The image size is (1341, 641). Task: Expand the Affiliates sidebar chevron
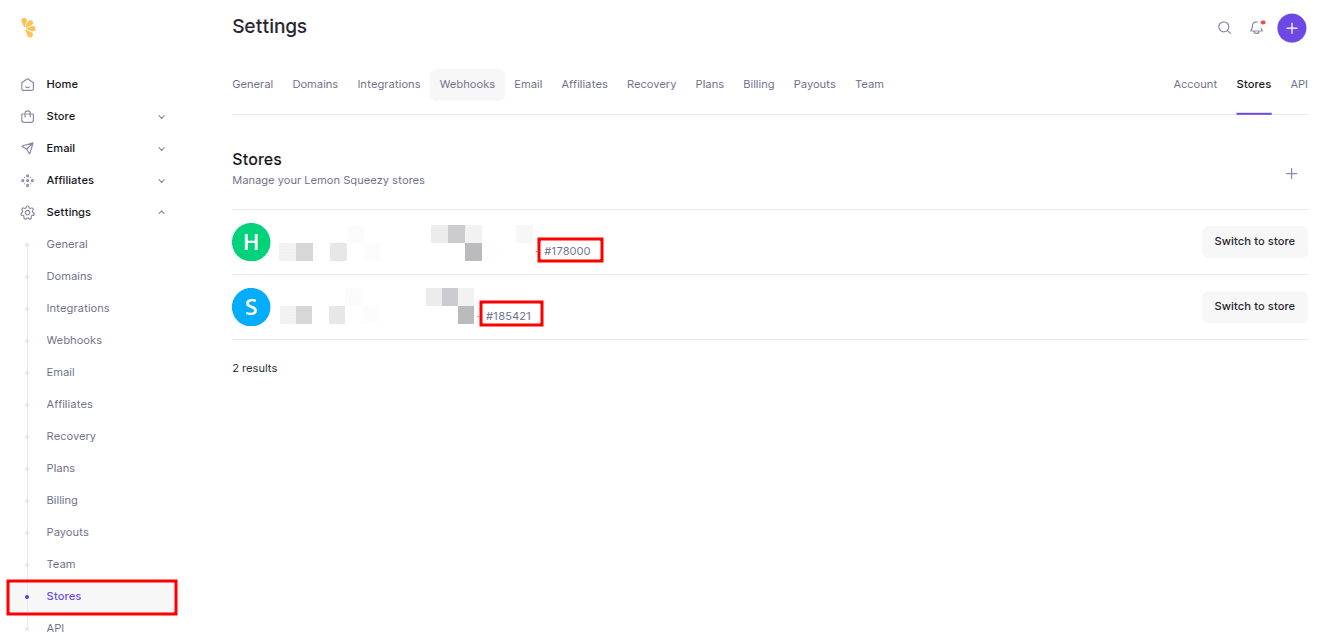[x=162, y=181]
